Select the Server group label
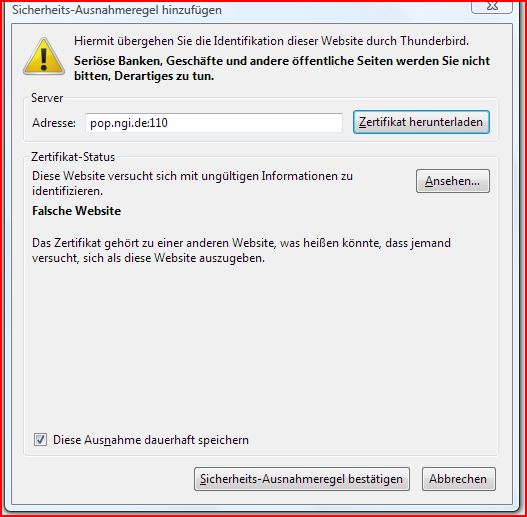The height and width of the screenshot is (517, 527). [x=47, y=98]
